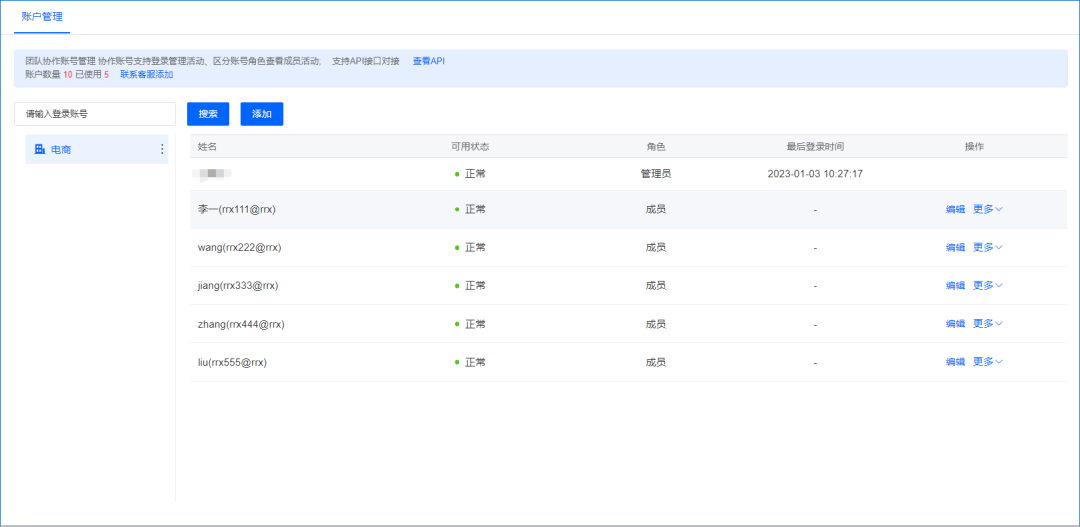Click the login time 2023-01-03 10:27:17

(x=815, y=174)
